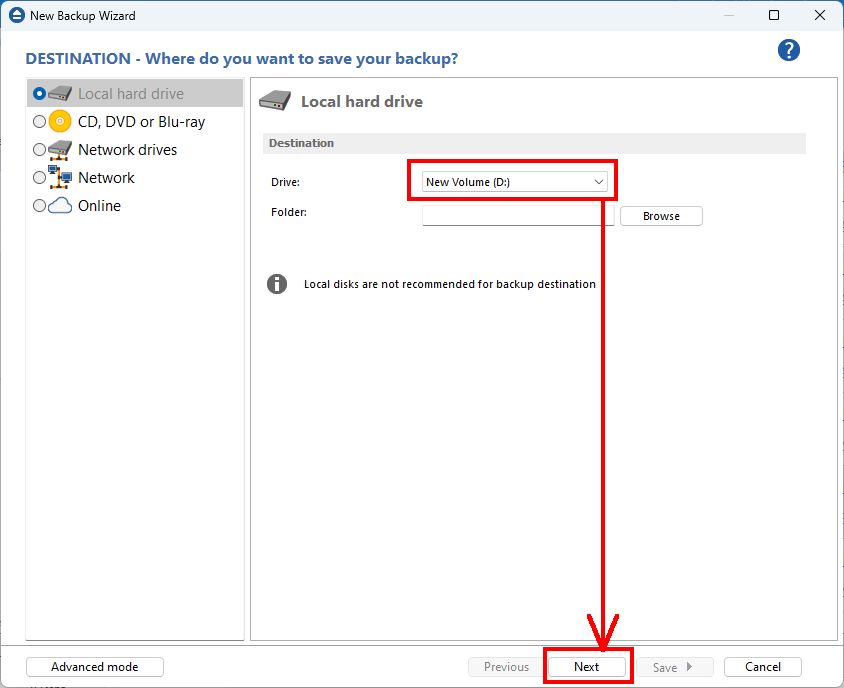The width and height of the screenshot is (844, 688).
Task: Pick the Network destination label
Action: pyautogui.click(x=106, y=178)
